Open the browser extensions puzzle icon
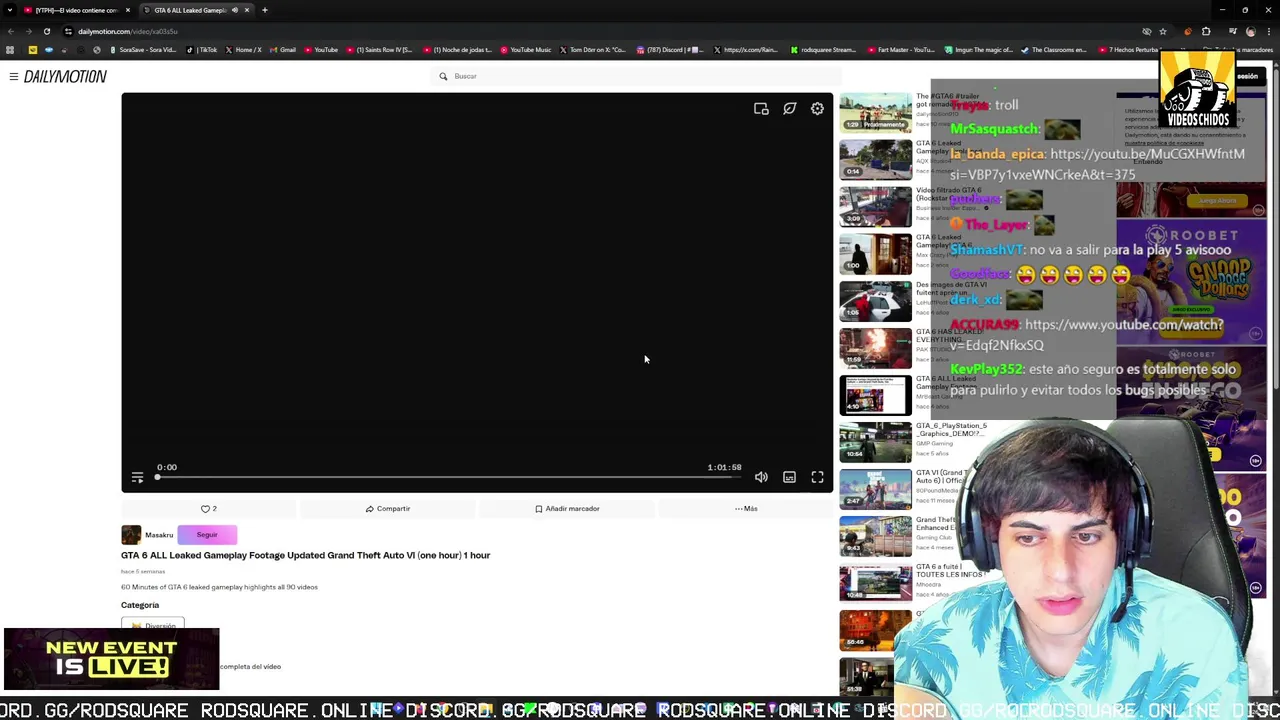 pos(1206,31)
